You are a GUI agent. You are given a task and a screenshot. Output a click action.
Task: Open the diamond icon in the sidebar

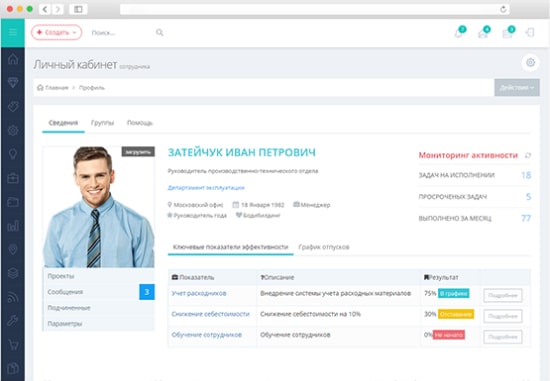click(x=13, y=83)
